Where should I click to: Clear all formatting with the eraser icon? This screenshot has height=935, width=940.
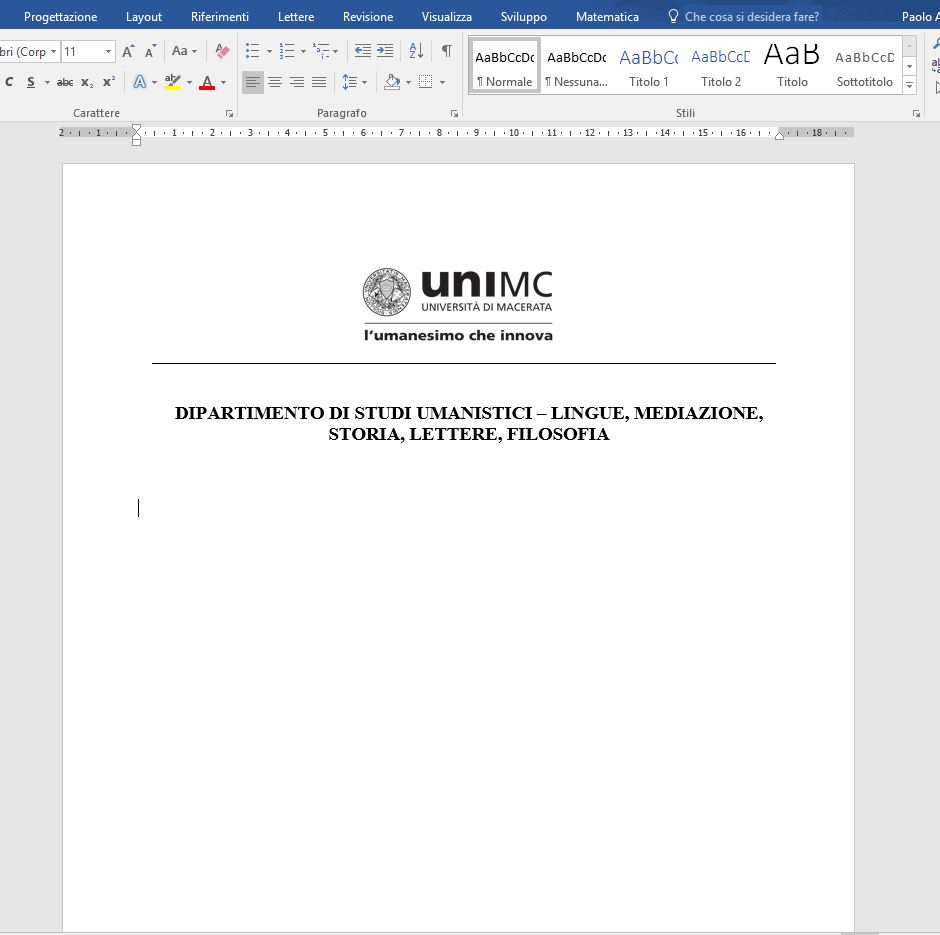(222, 52)
